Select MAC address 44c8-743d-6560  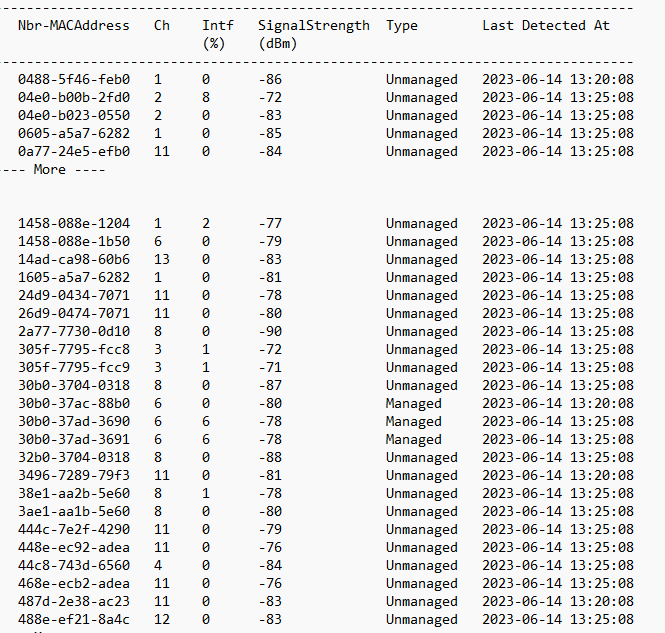click(73, 566)
